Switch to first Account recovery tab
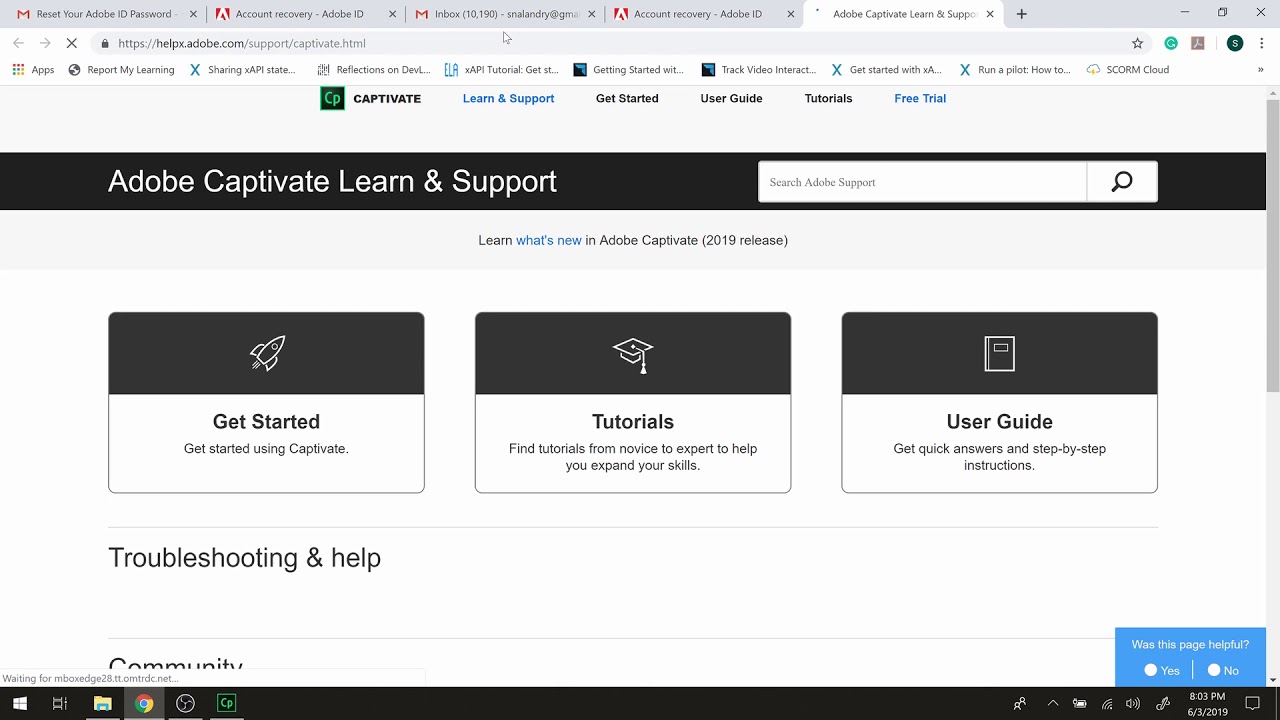This screenshot has height=720, width=1280. pyautogui.click(x=305, y=14)
